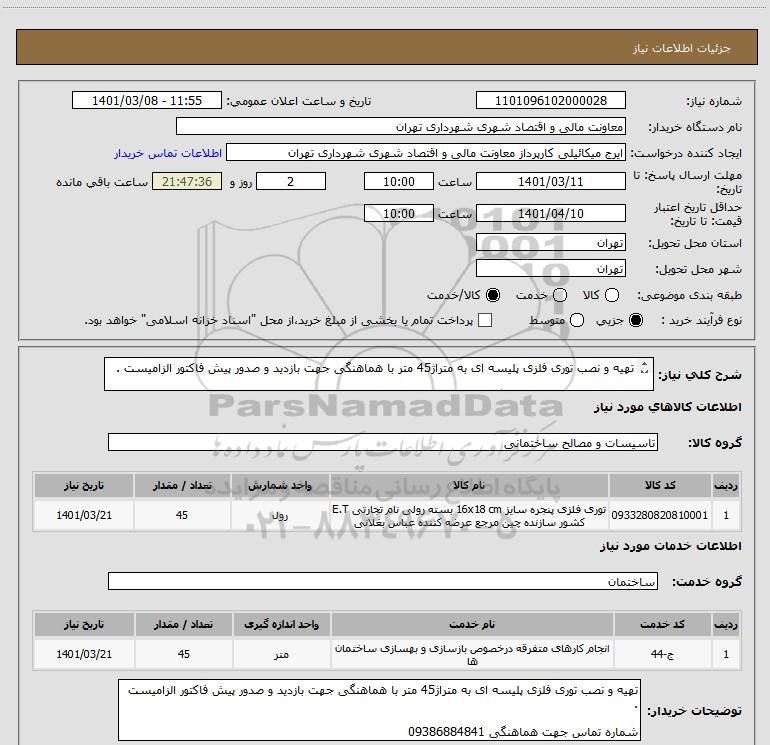Choose the متوسط purchase process option
Screen dimensions: 770x745
[x=577, y=320]
